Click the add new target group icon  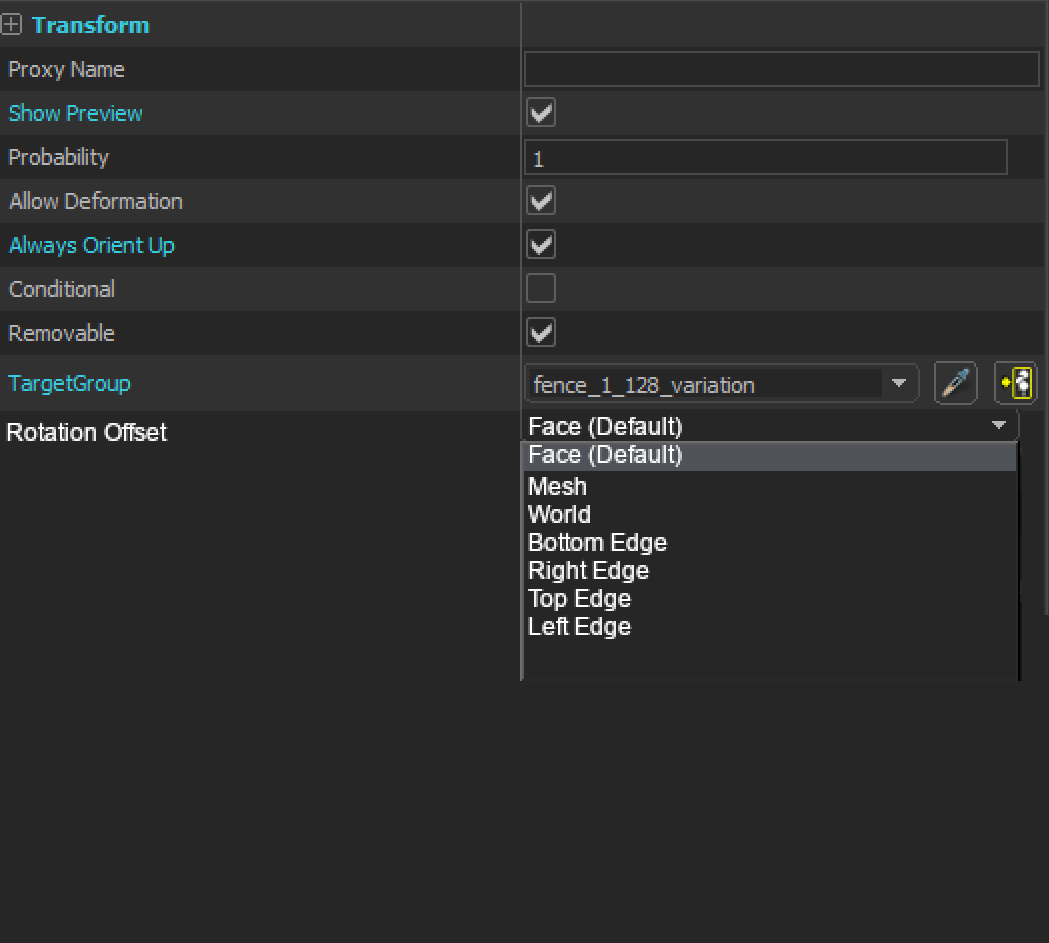click(x=1015, y=383)
